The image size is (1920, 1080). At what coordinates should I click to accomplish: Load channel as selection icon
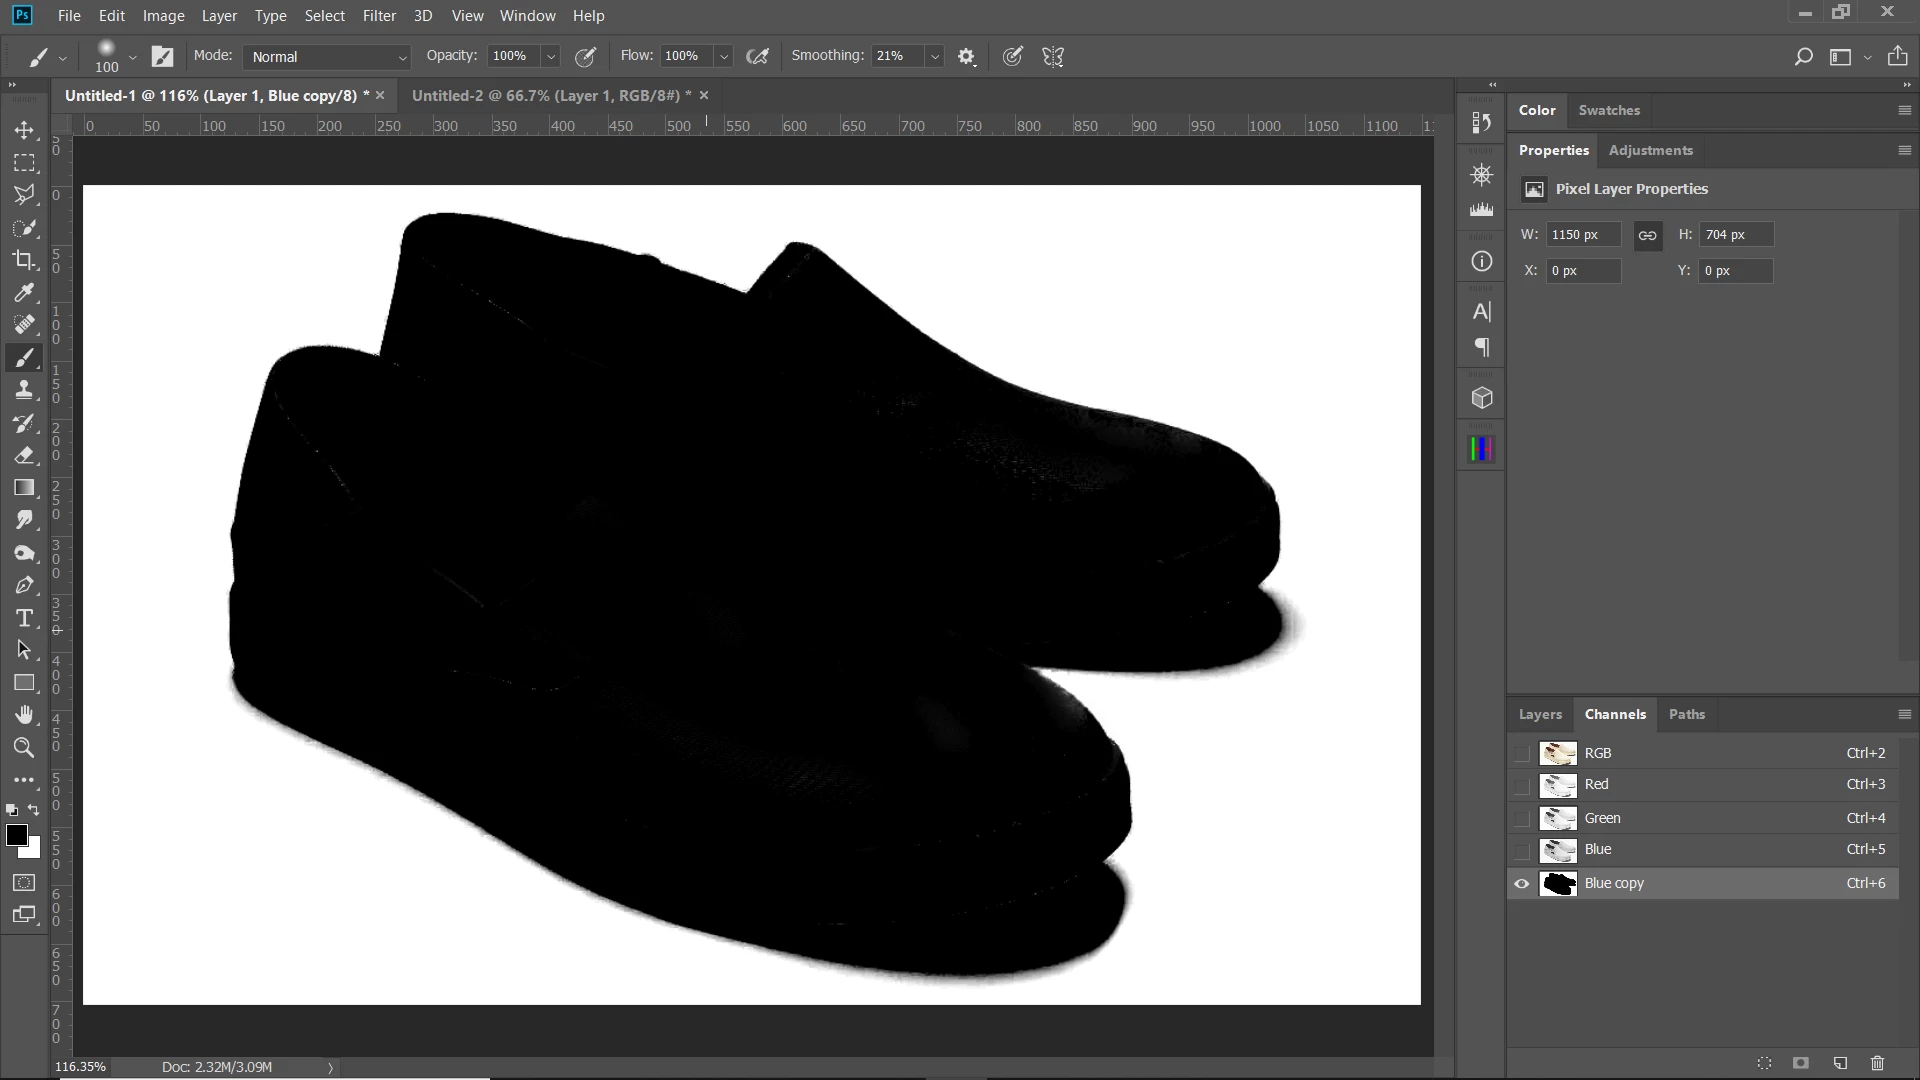pos(1764,1063)
